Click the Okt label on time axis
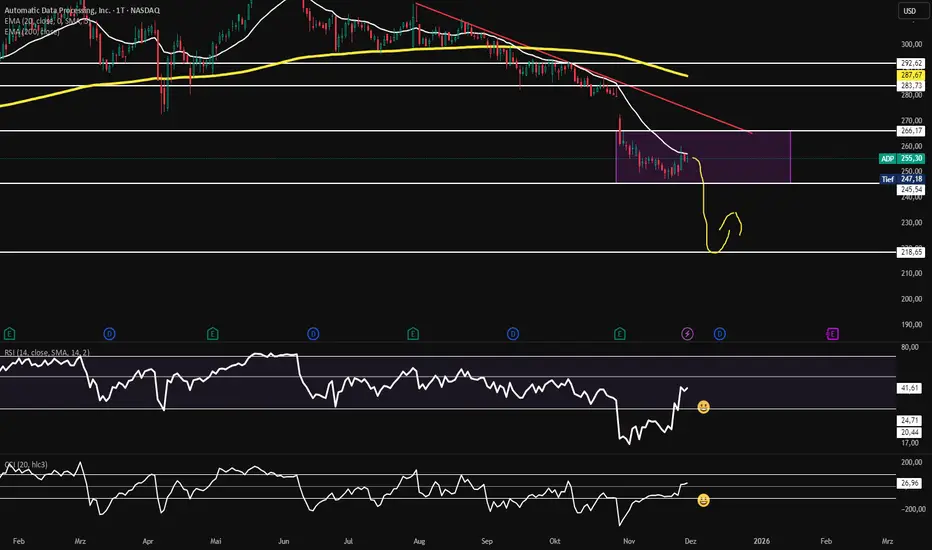The width and height of the screenshot is (932, 550). [555, 541]
